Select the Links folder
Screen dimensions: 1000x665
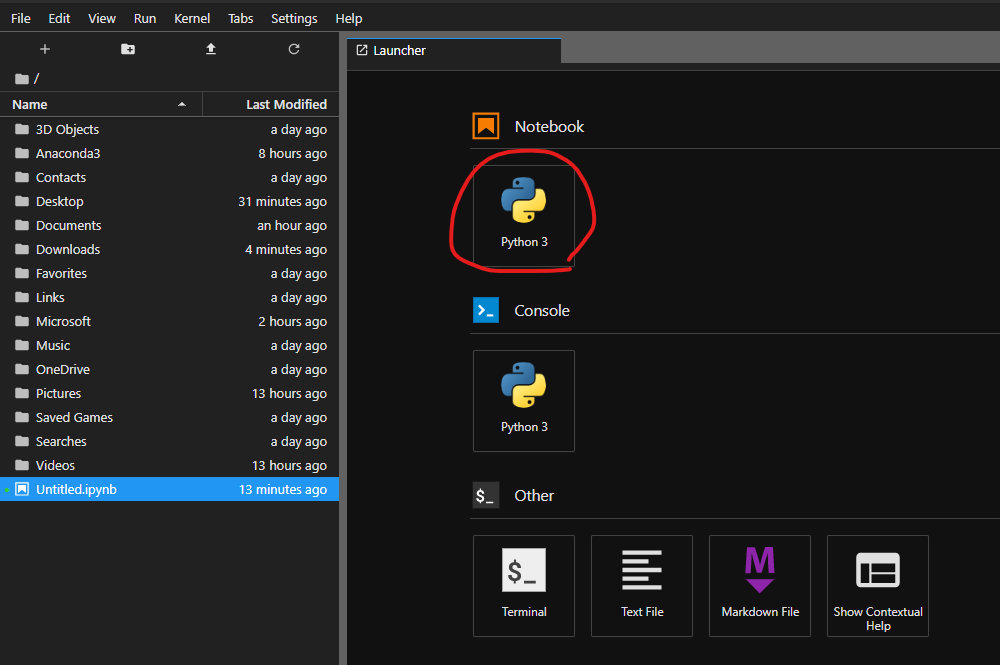[169, 297]
